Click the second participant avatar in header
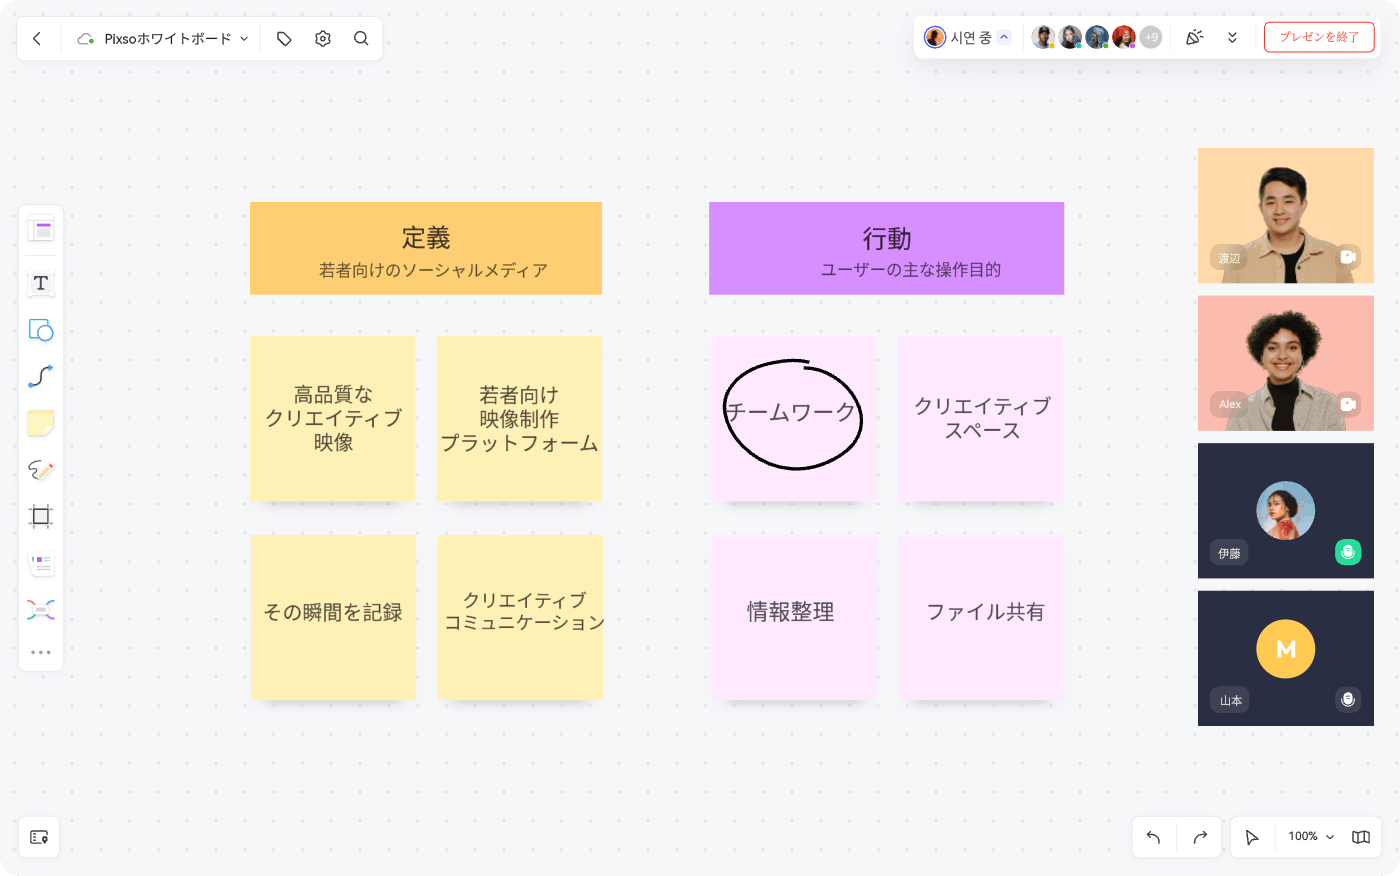Image resolution: width=1400 pixels, height=876 pixels. (1070, 37)
